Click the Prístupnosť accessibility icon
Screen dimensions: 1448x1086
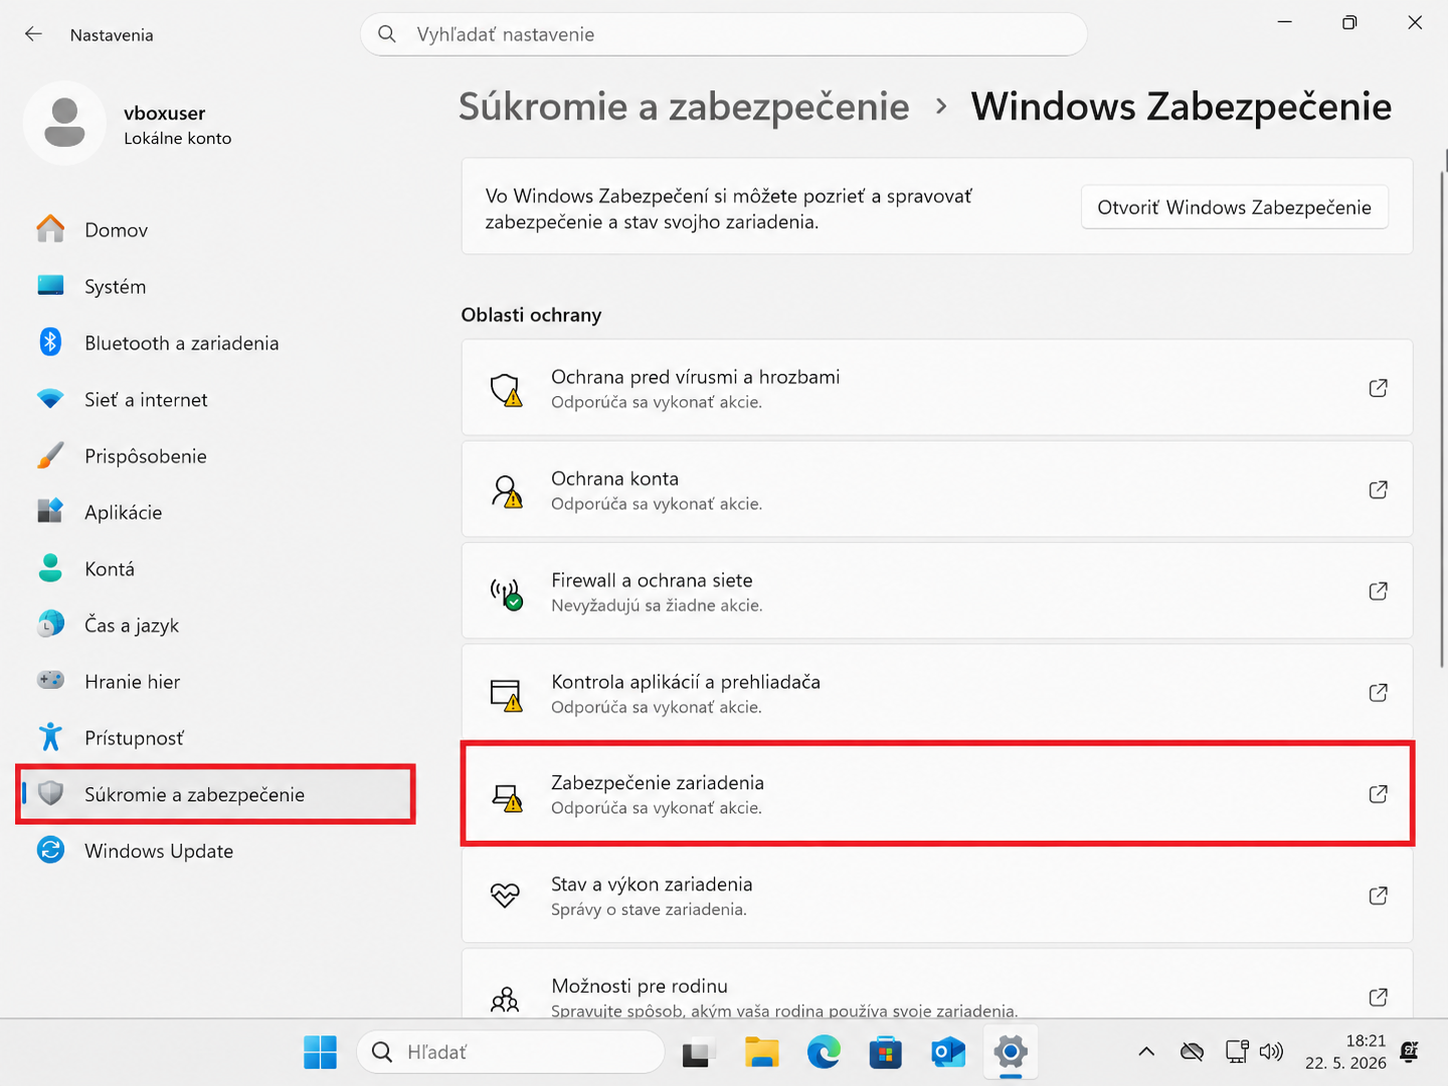(x=50, y=737)
